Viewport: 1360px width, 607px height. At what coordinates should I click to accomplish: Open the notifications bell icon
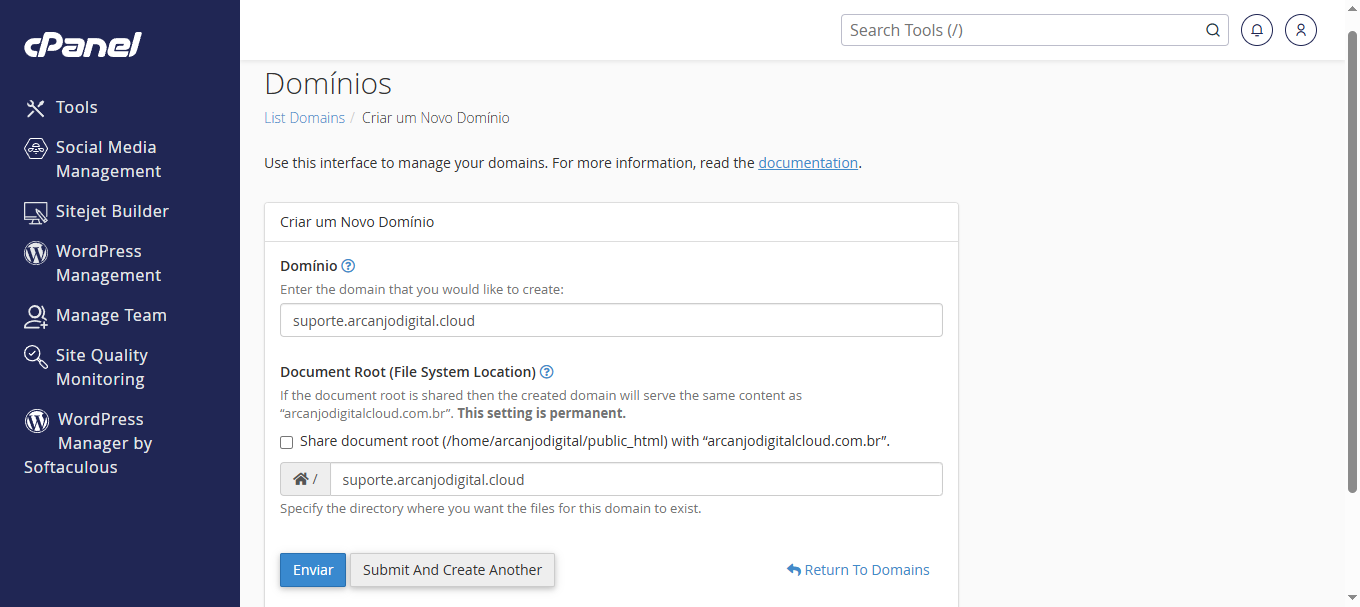(1257, 30)
